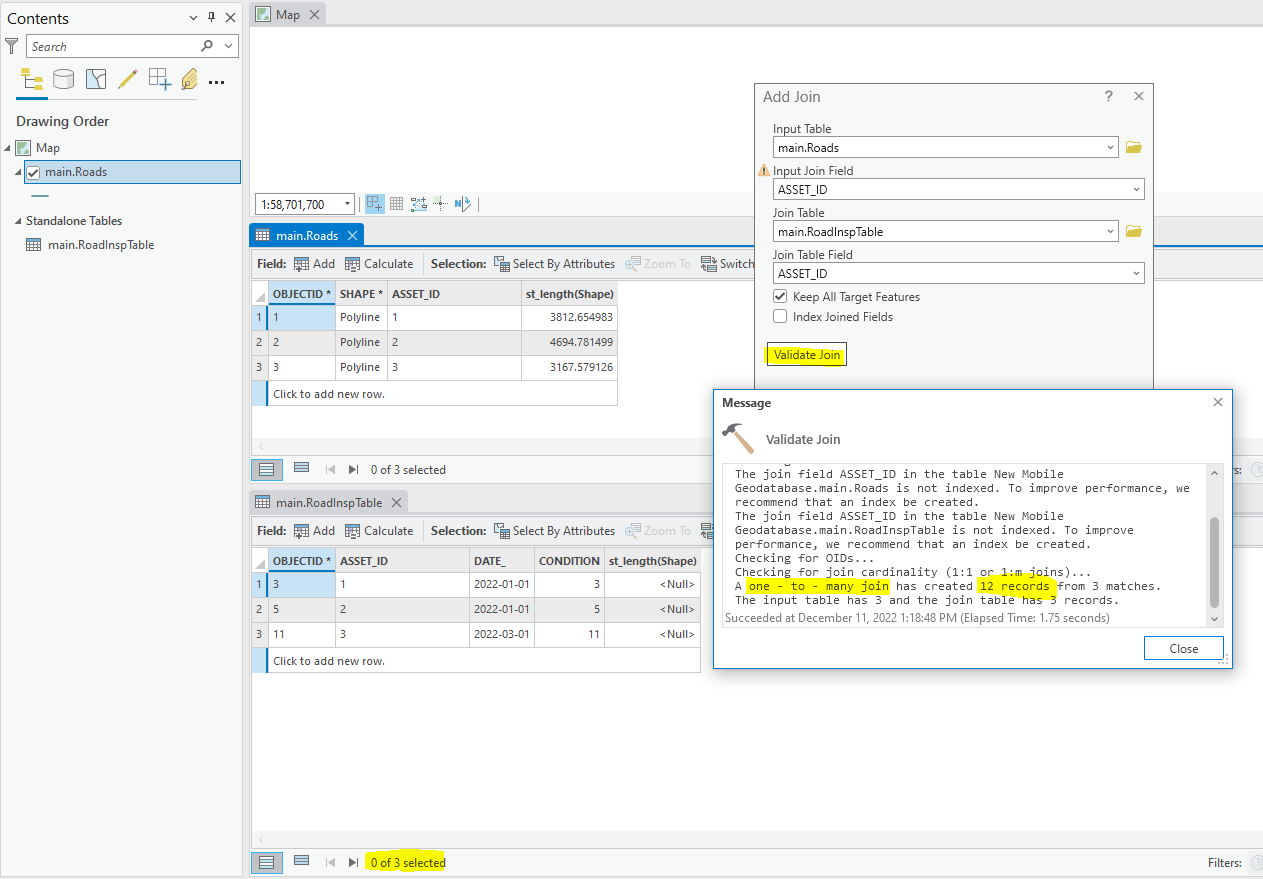Select List By Snapping icon

(159, 79)
